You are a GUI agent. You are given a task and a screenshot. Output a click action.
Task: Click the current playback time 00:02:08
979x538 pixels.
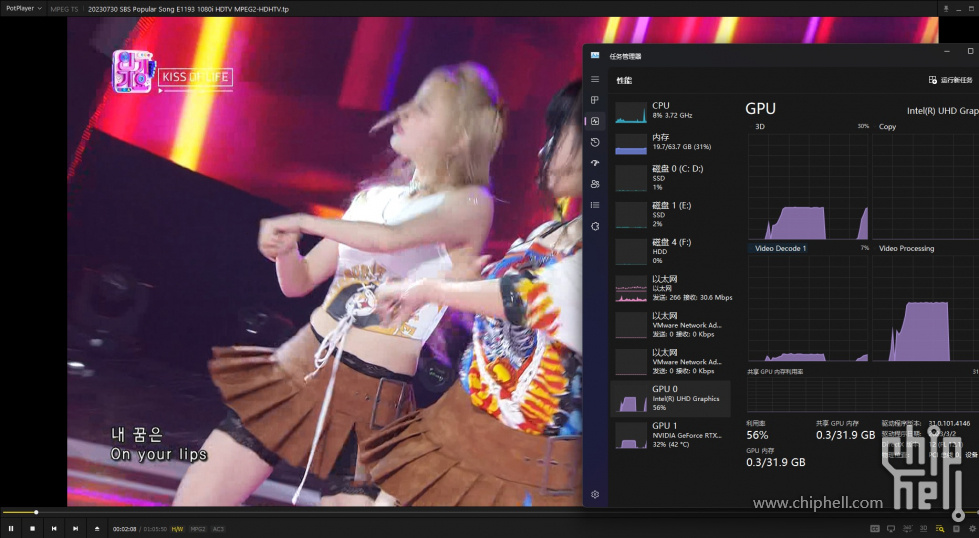[124, 529]
